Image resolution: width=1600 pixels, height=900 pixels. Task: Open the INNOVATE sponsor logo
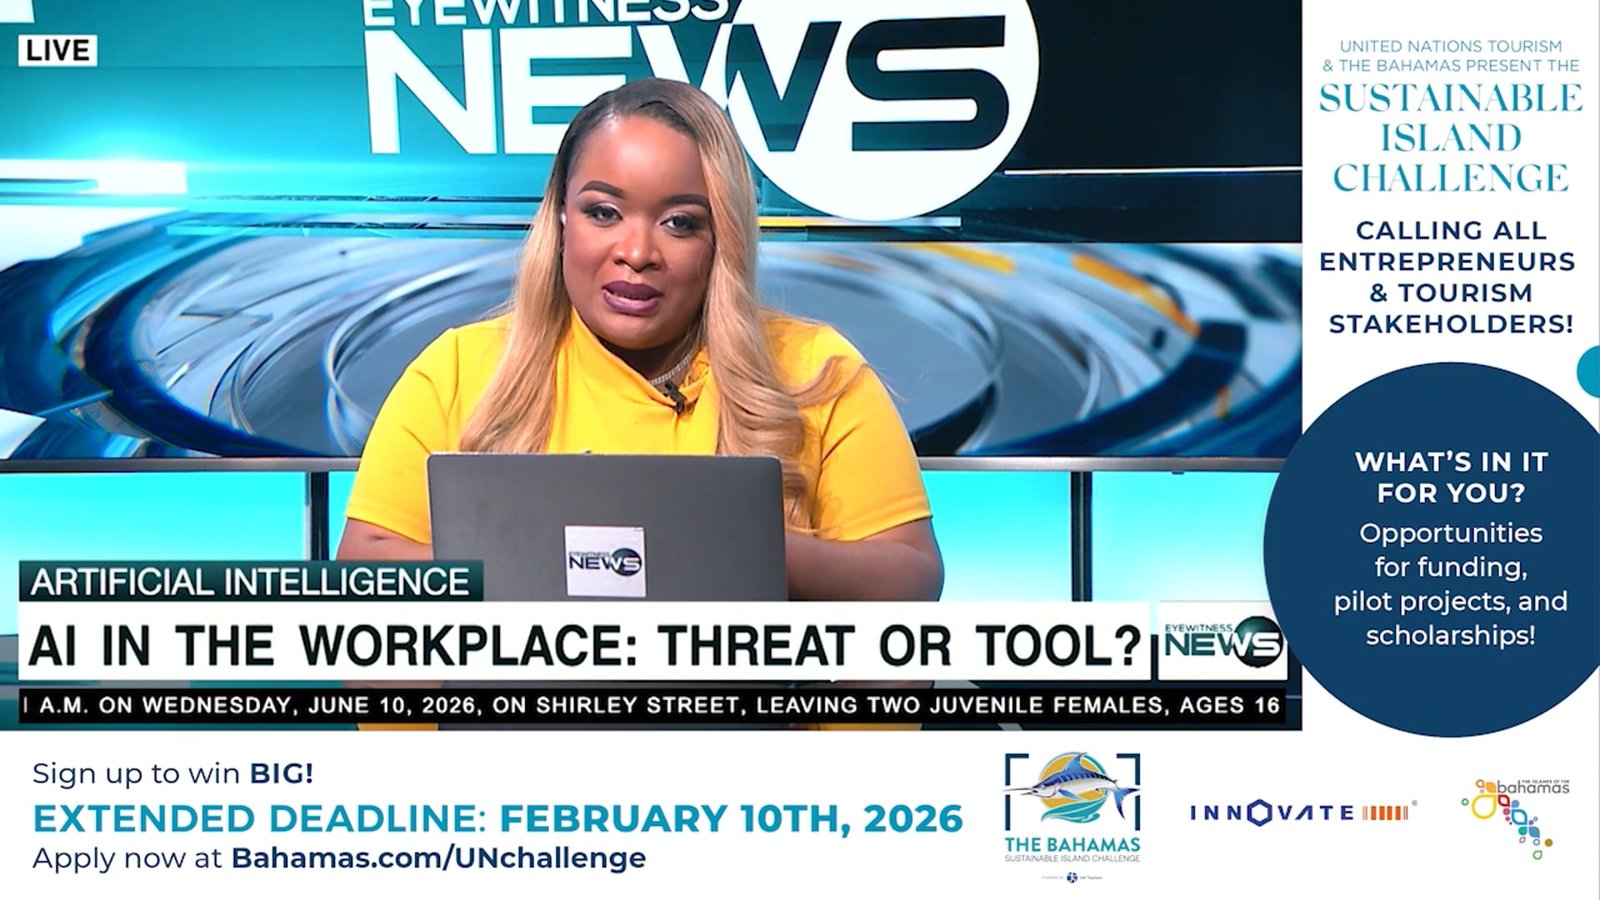pos(1302,812)
